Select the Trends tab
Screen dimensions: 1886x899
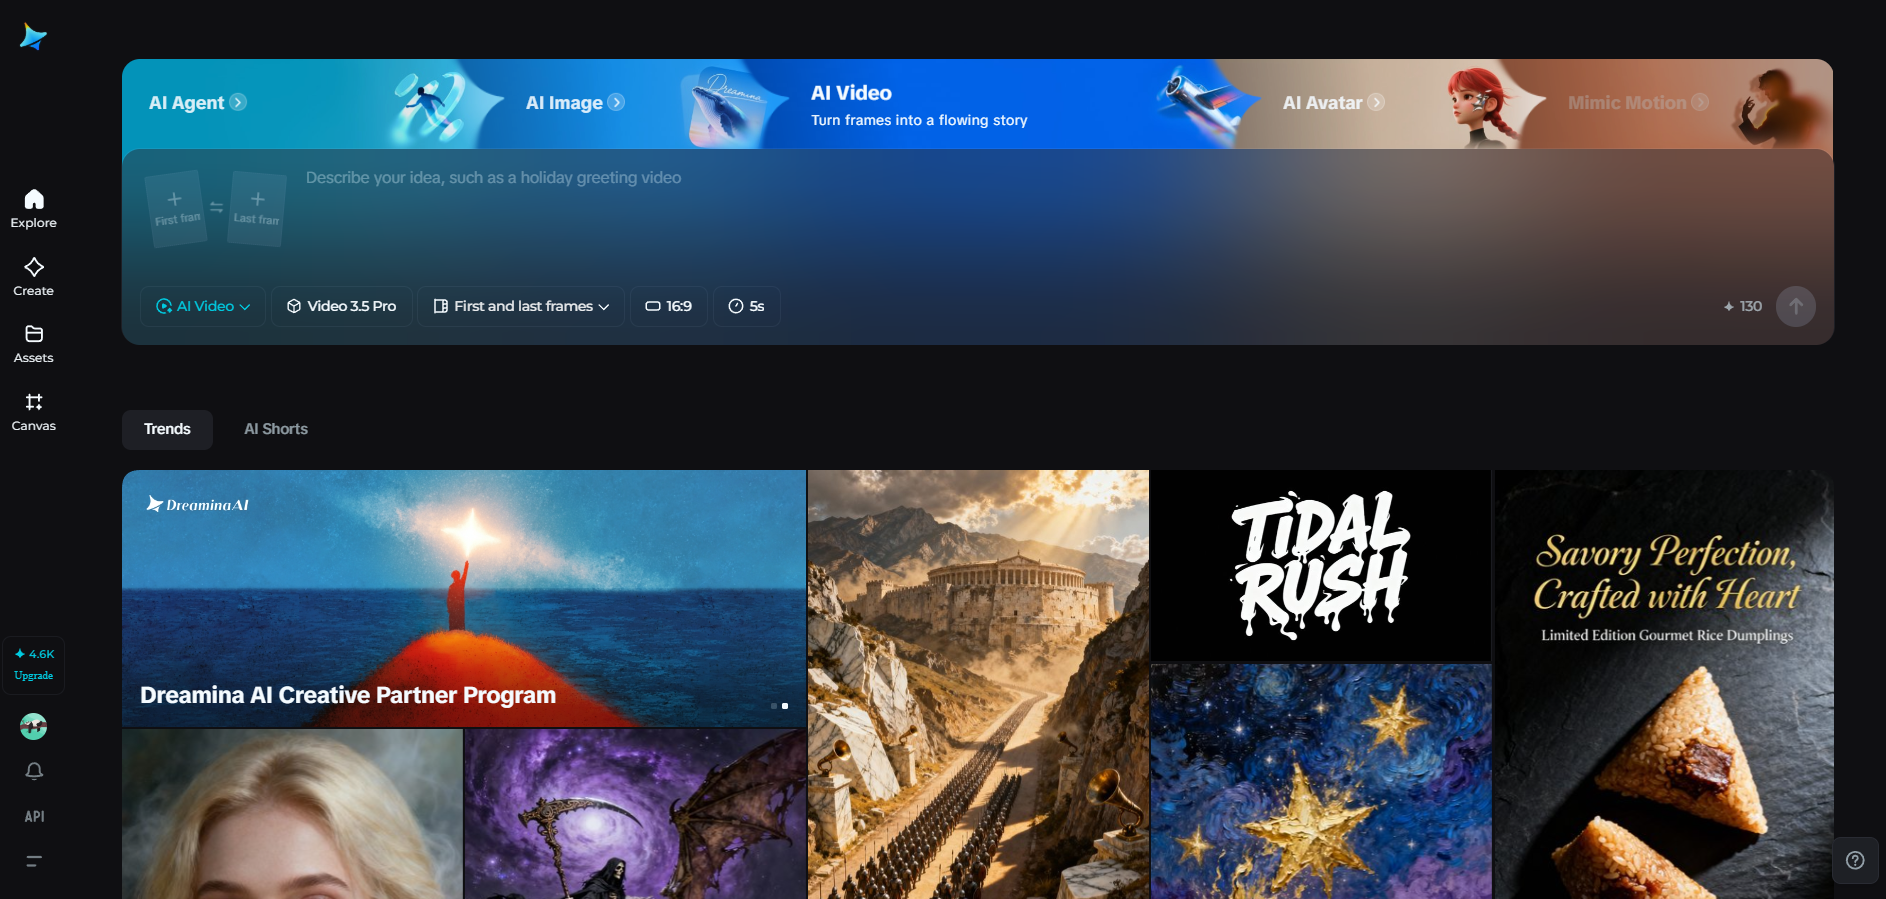point(167,429)
